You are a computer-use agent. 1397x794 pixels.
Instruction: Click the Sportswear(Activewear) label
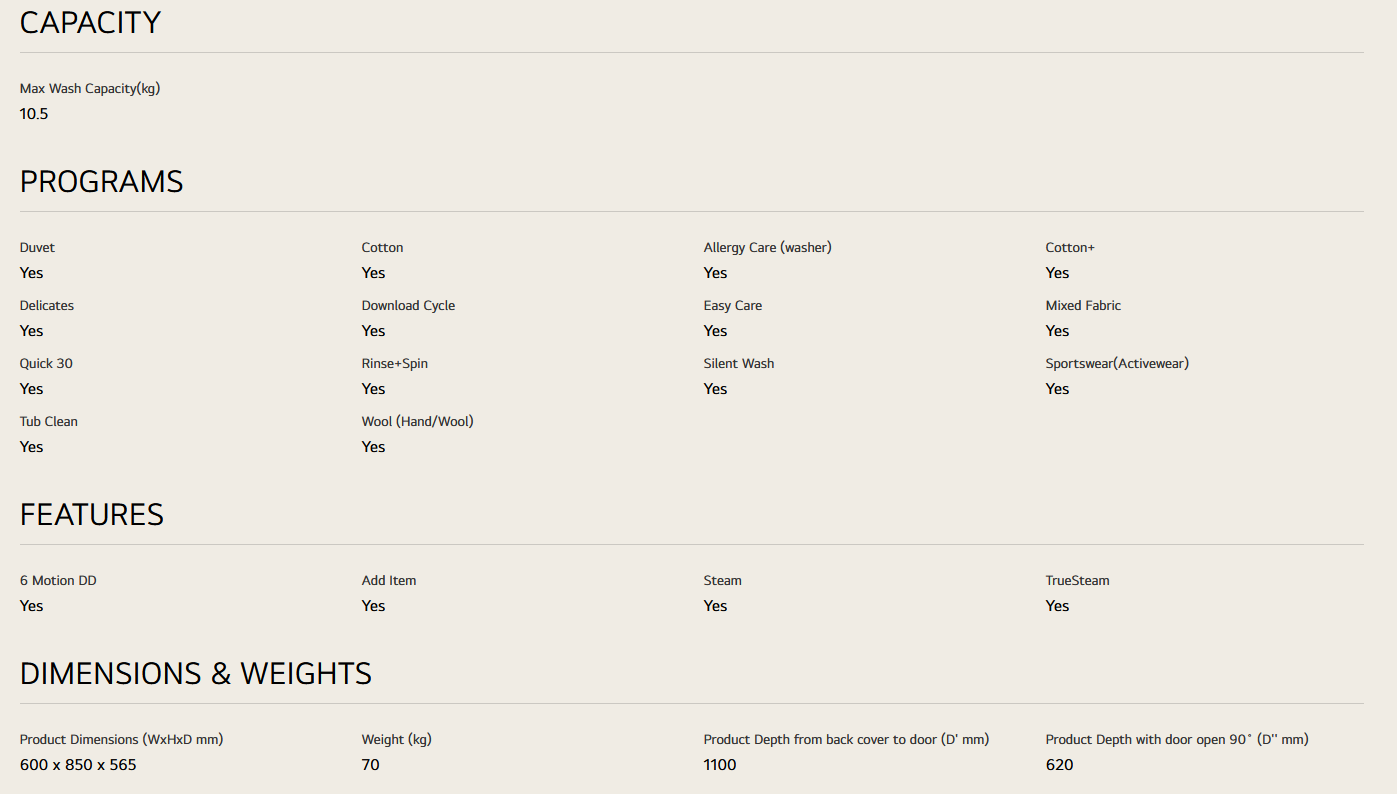coord(1117,363)
